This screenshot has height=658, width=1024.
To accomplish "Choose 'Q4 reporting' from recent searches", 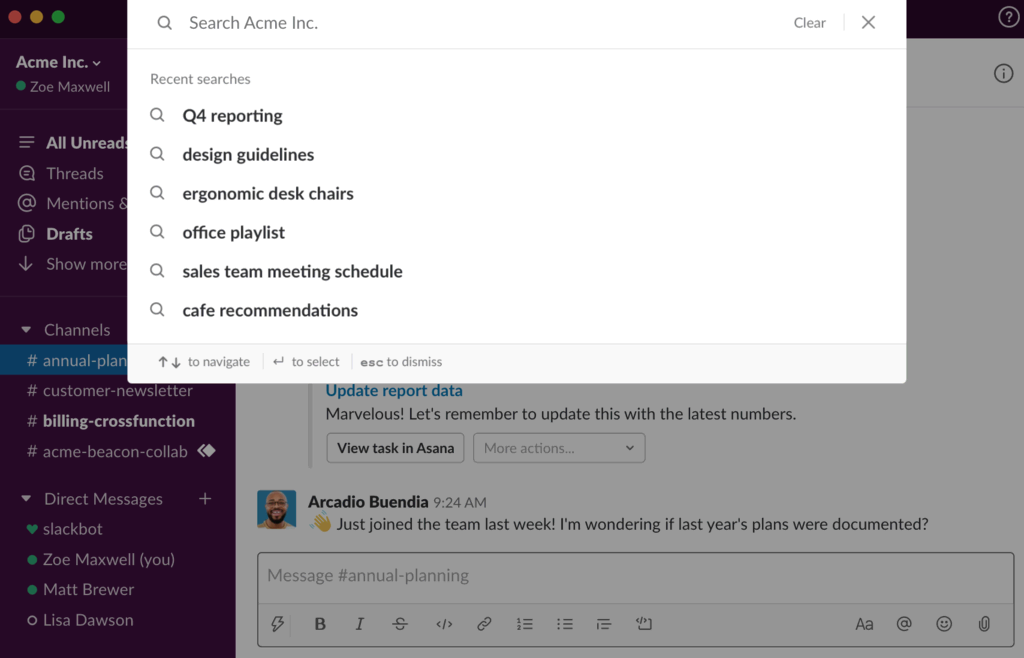I will [232, 115].
